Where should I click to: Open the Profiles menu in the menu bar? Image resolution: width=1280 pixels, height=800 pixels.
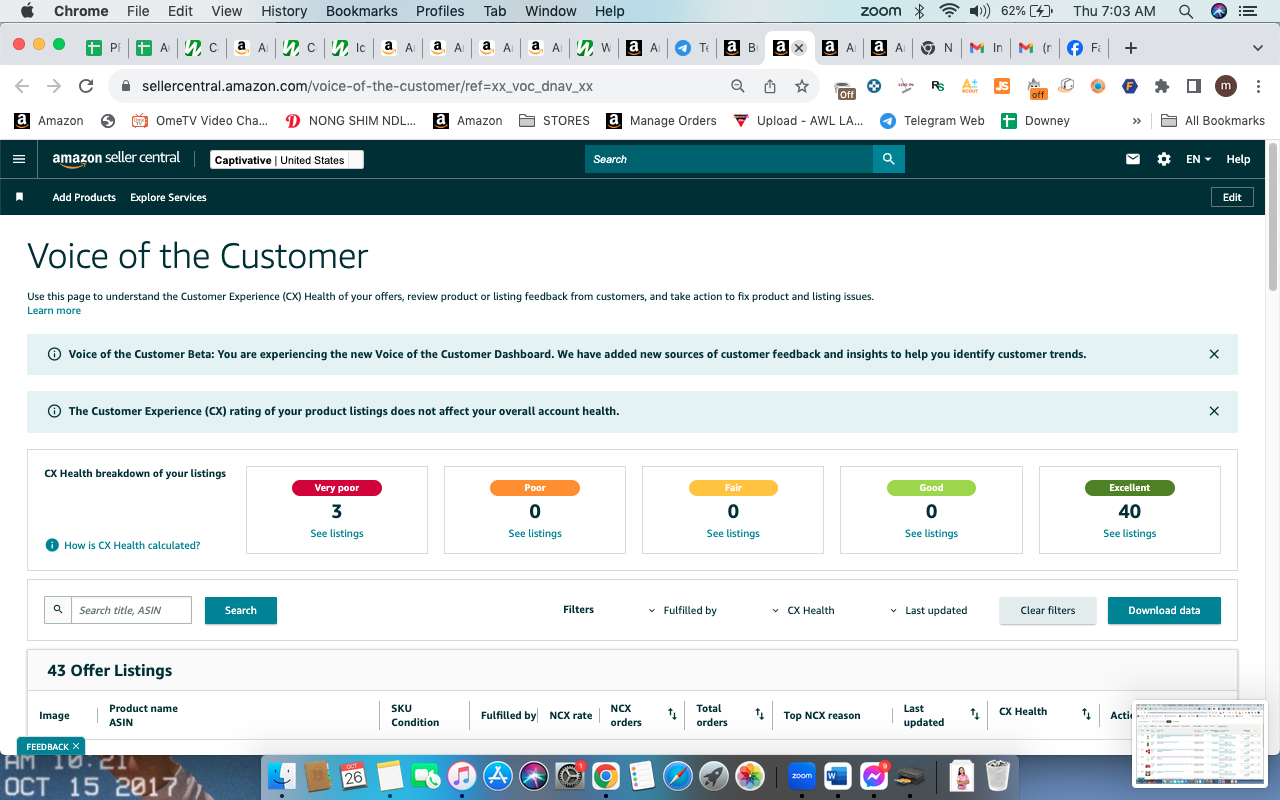pyautogui.click(x=440, y=11)
